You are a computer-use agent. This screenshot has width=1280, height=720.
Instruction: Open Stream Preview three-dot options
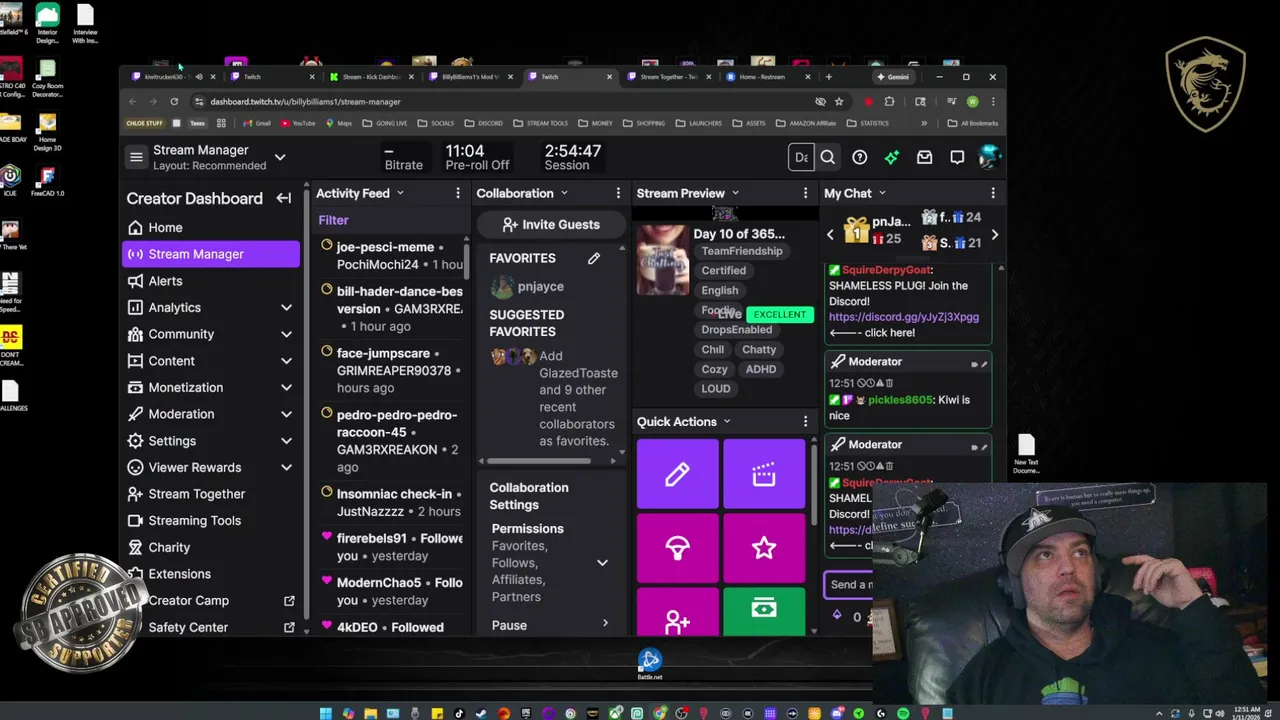tap(805, 193)
